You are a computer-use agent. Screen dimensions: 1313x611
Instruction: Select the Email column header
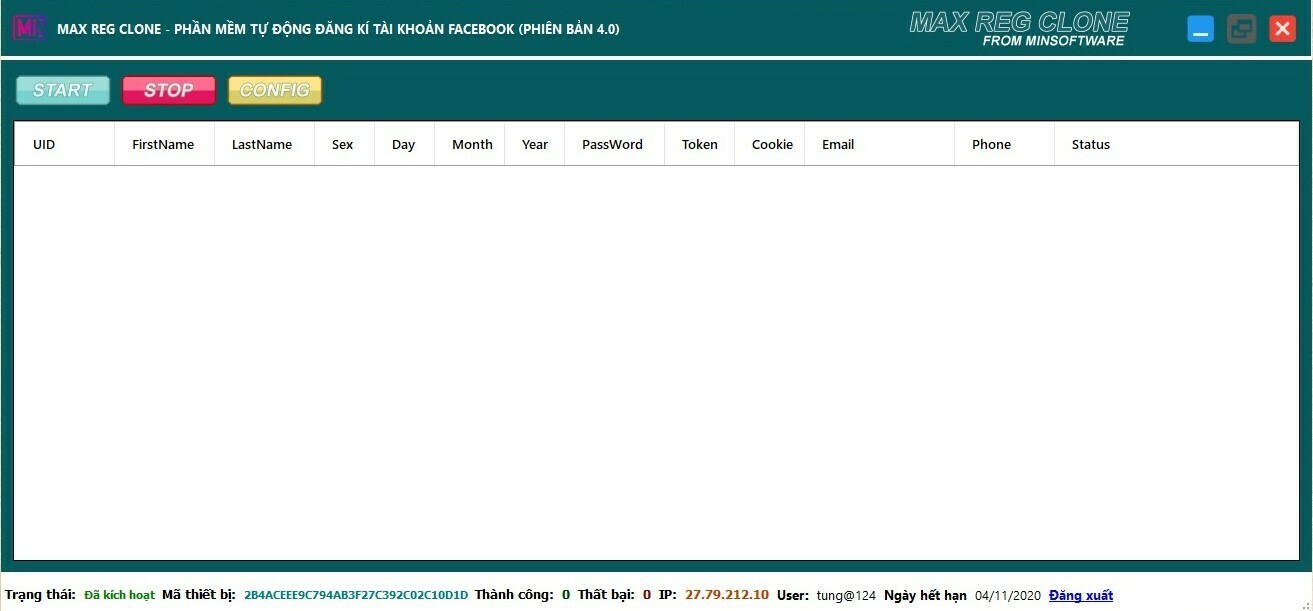point(880,144)
